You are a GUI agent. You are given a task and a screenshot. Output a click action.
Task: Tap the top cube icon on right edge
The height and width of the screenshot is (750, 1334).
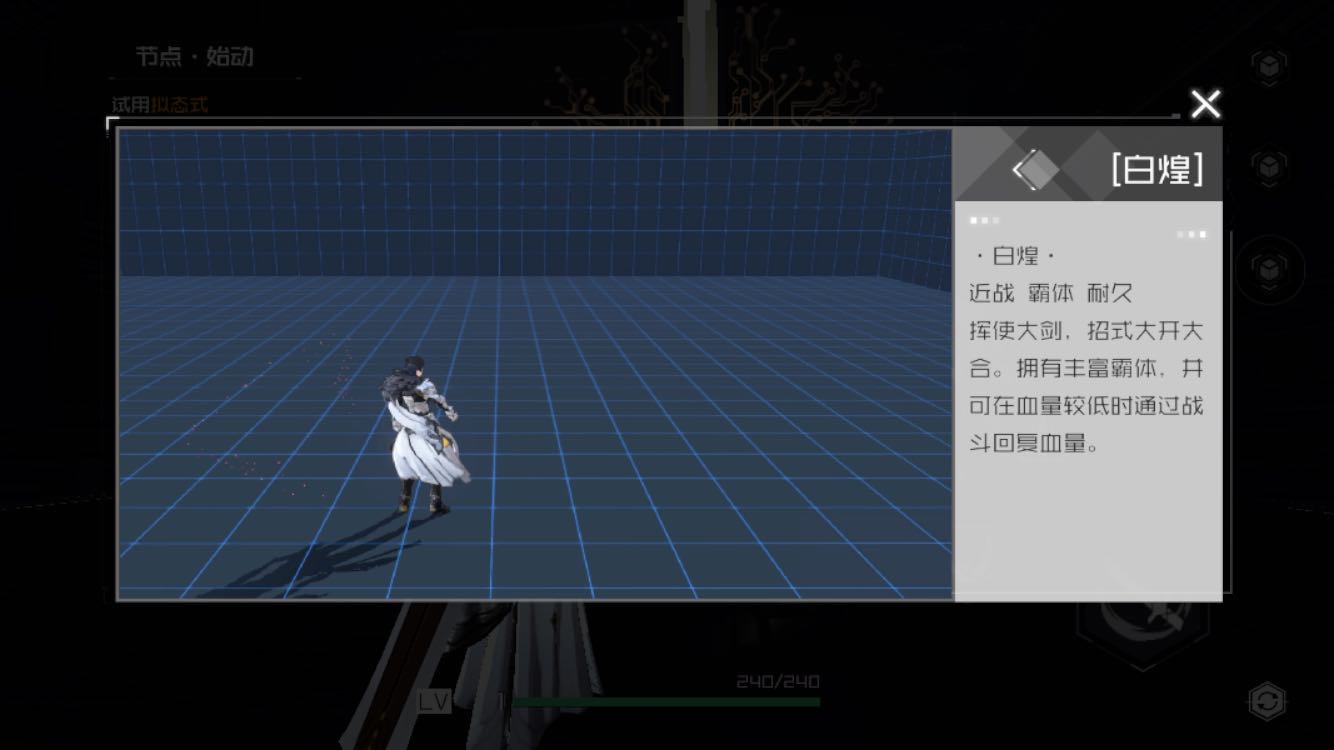click(1268, 65)
